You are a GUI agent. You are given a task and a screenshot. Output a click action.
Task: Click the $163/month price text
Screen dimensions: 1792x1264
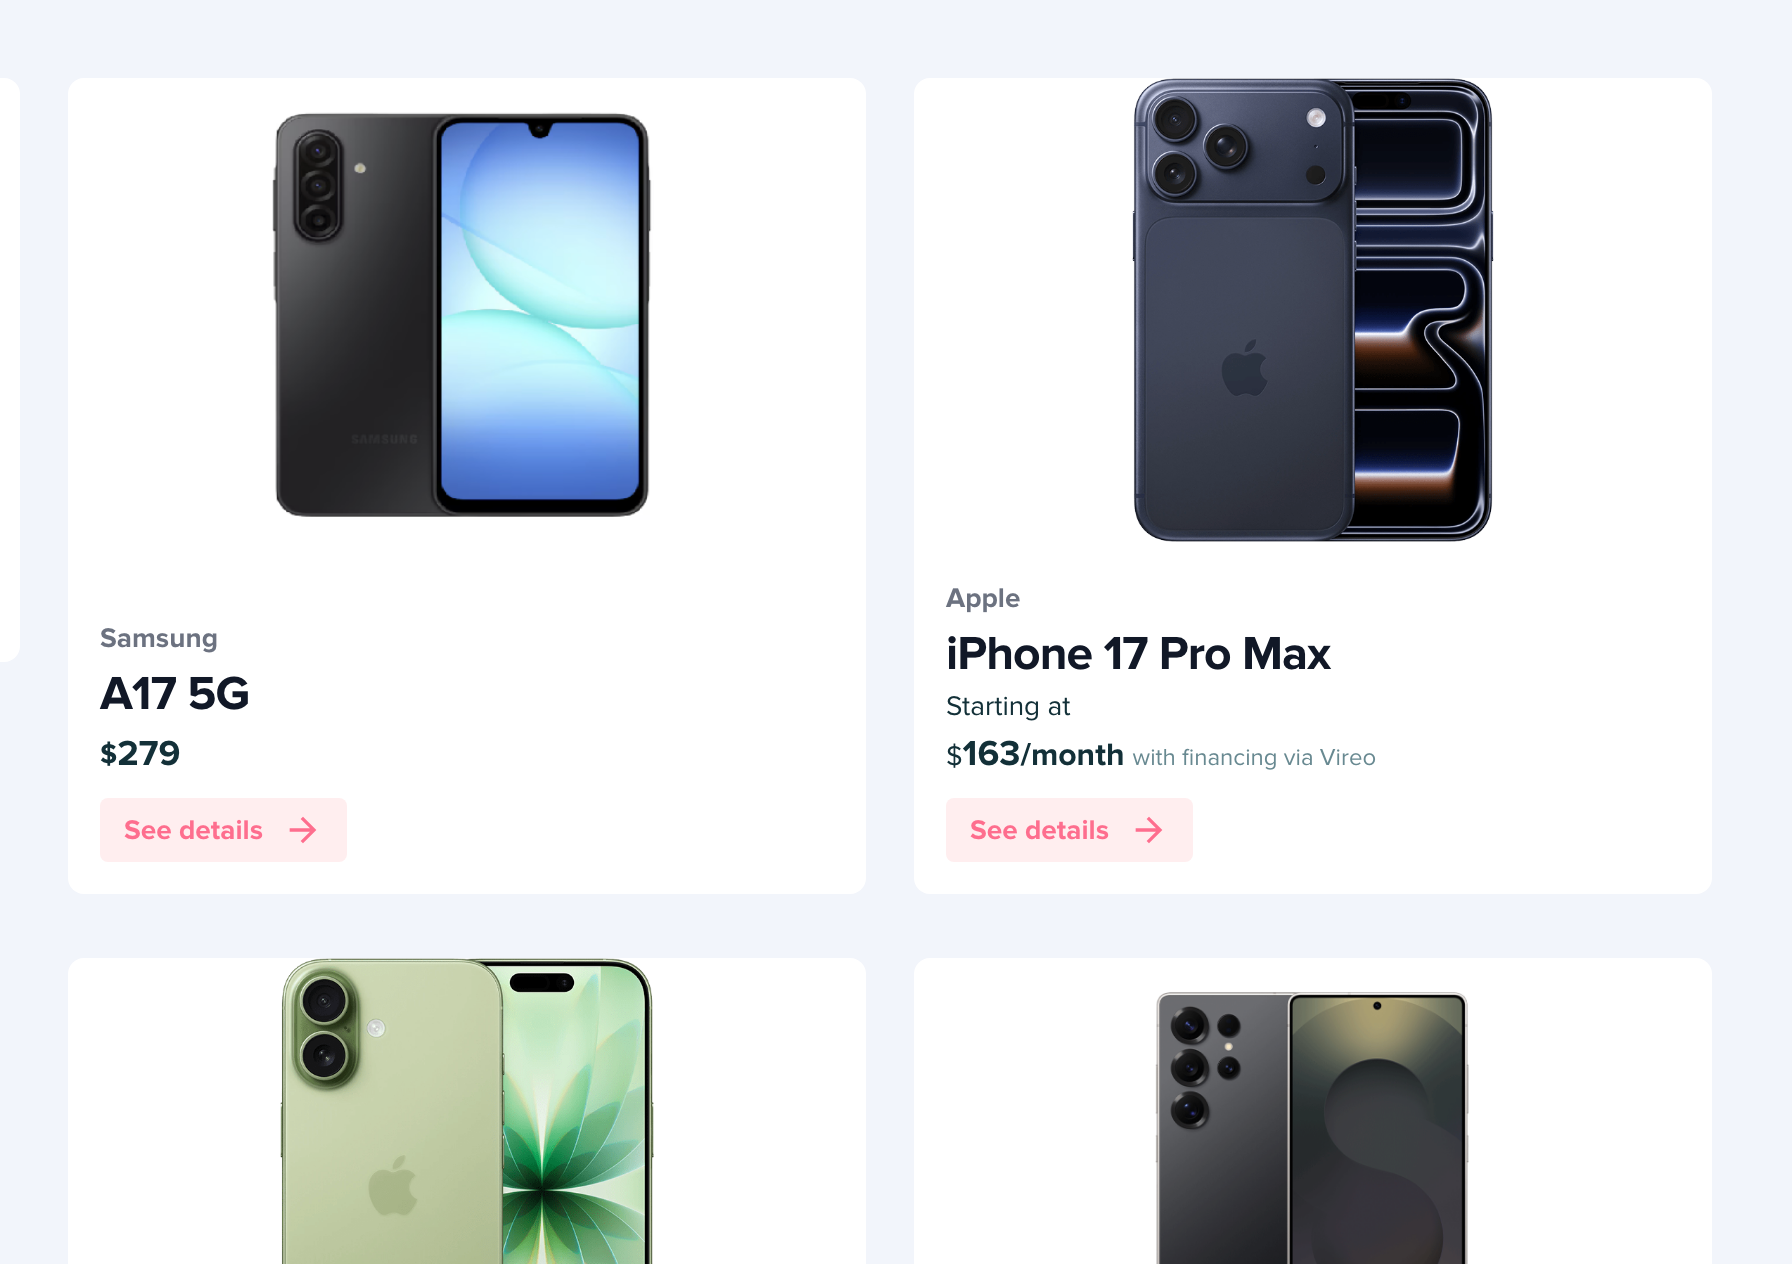(x=1035, y=754)
